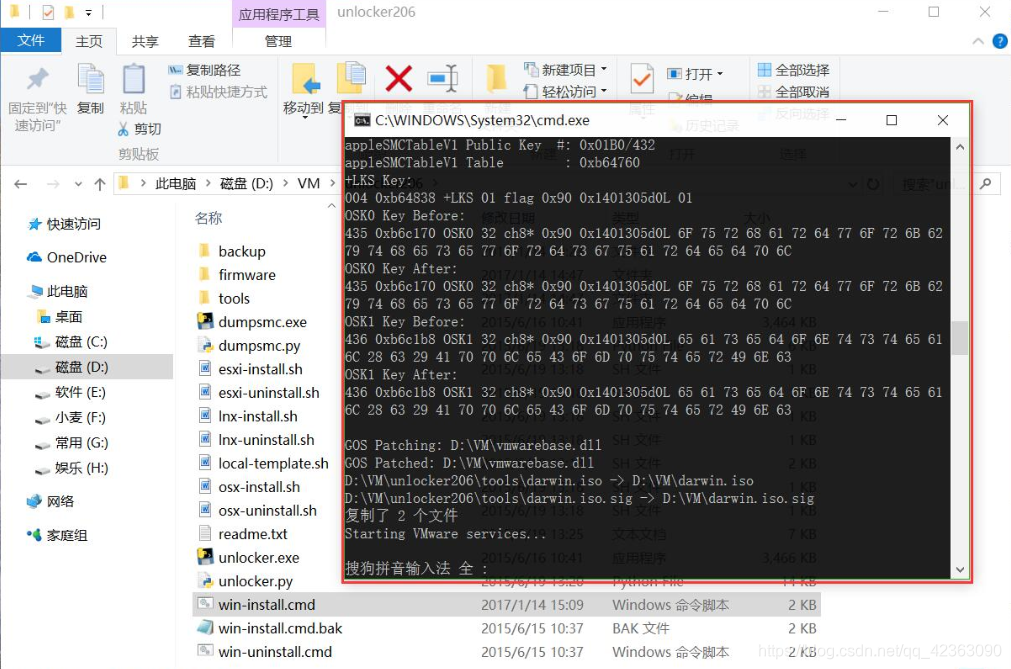Select drive 小麦 (F:) in sidebar
1011x669 pixels.
(x=70, y=417)
